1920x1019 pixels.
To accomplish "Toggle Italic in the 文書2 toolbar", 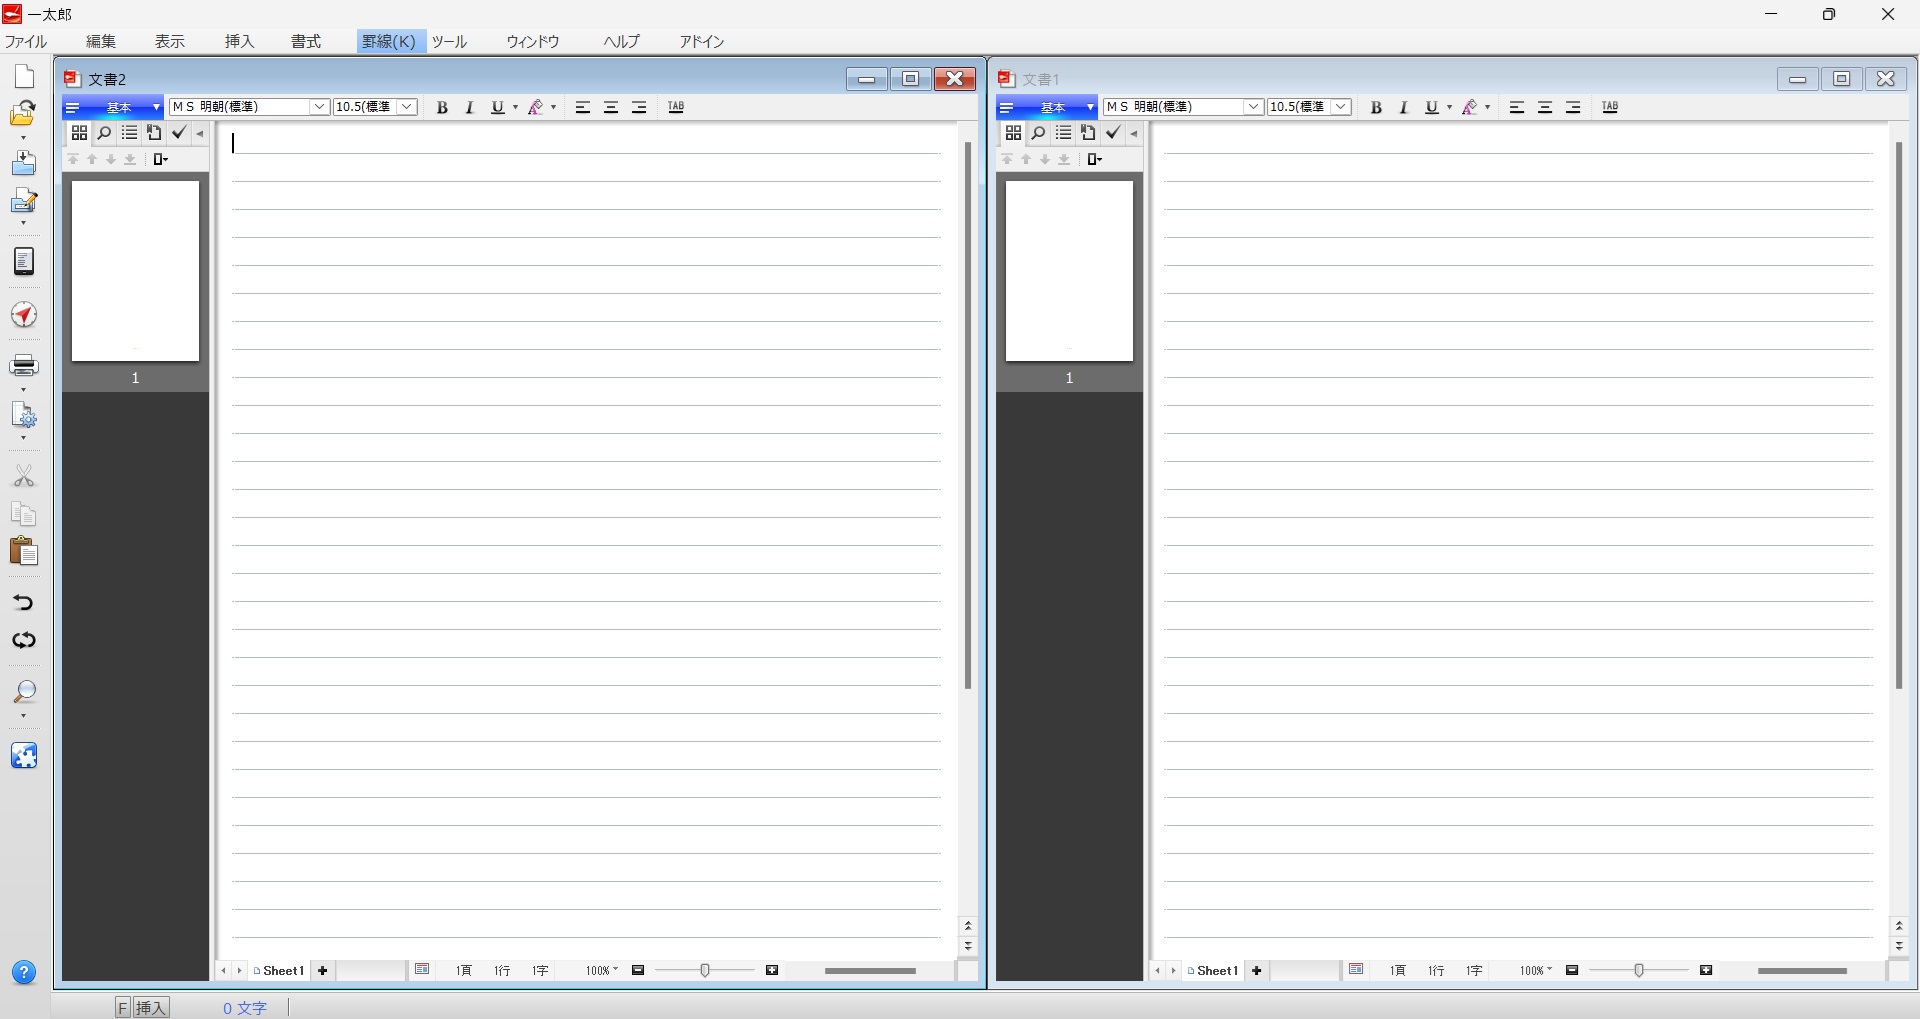I will 469,107.
